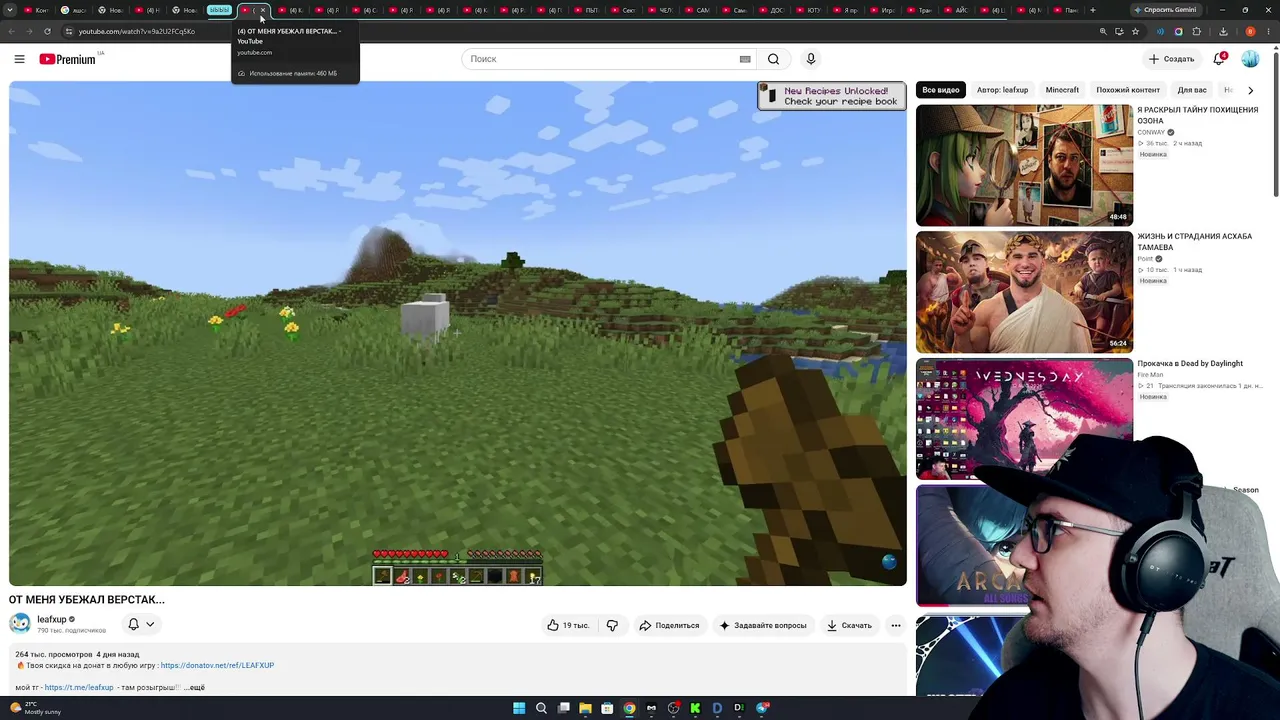The width and height of the screenshot is (1280, 720).
Task: Select the "Minecraft" chip
Action: (1062, 90)
